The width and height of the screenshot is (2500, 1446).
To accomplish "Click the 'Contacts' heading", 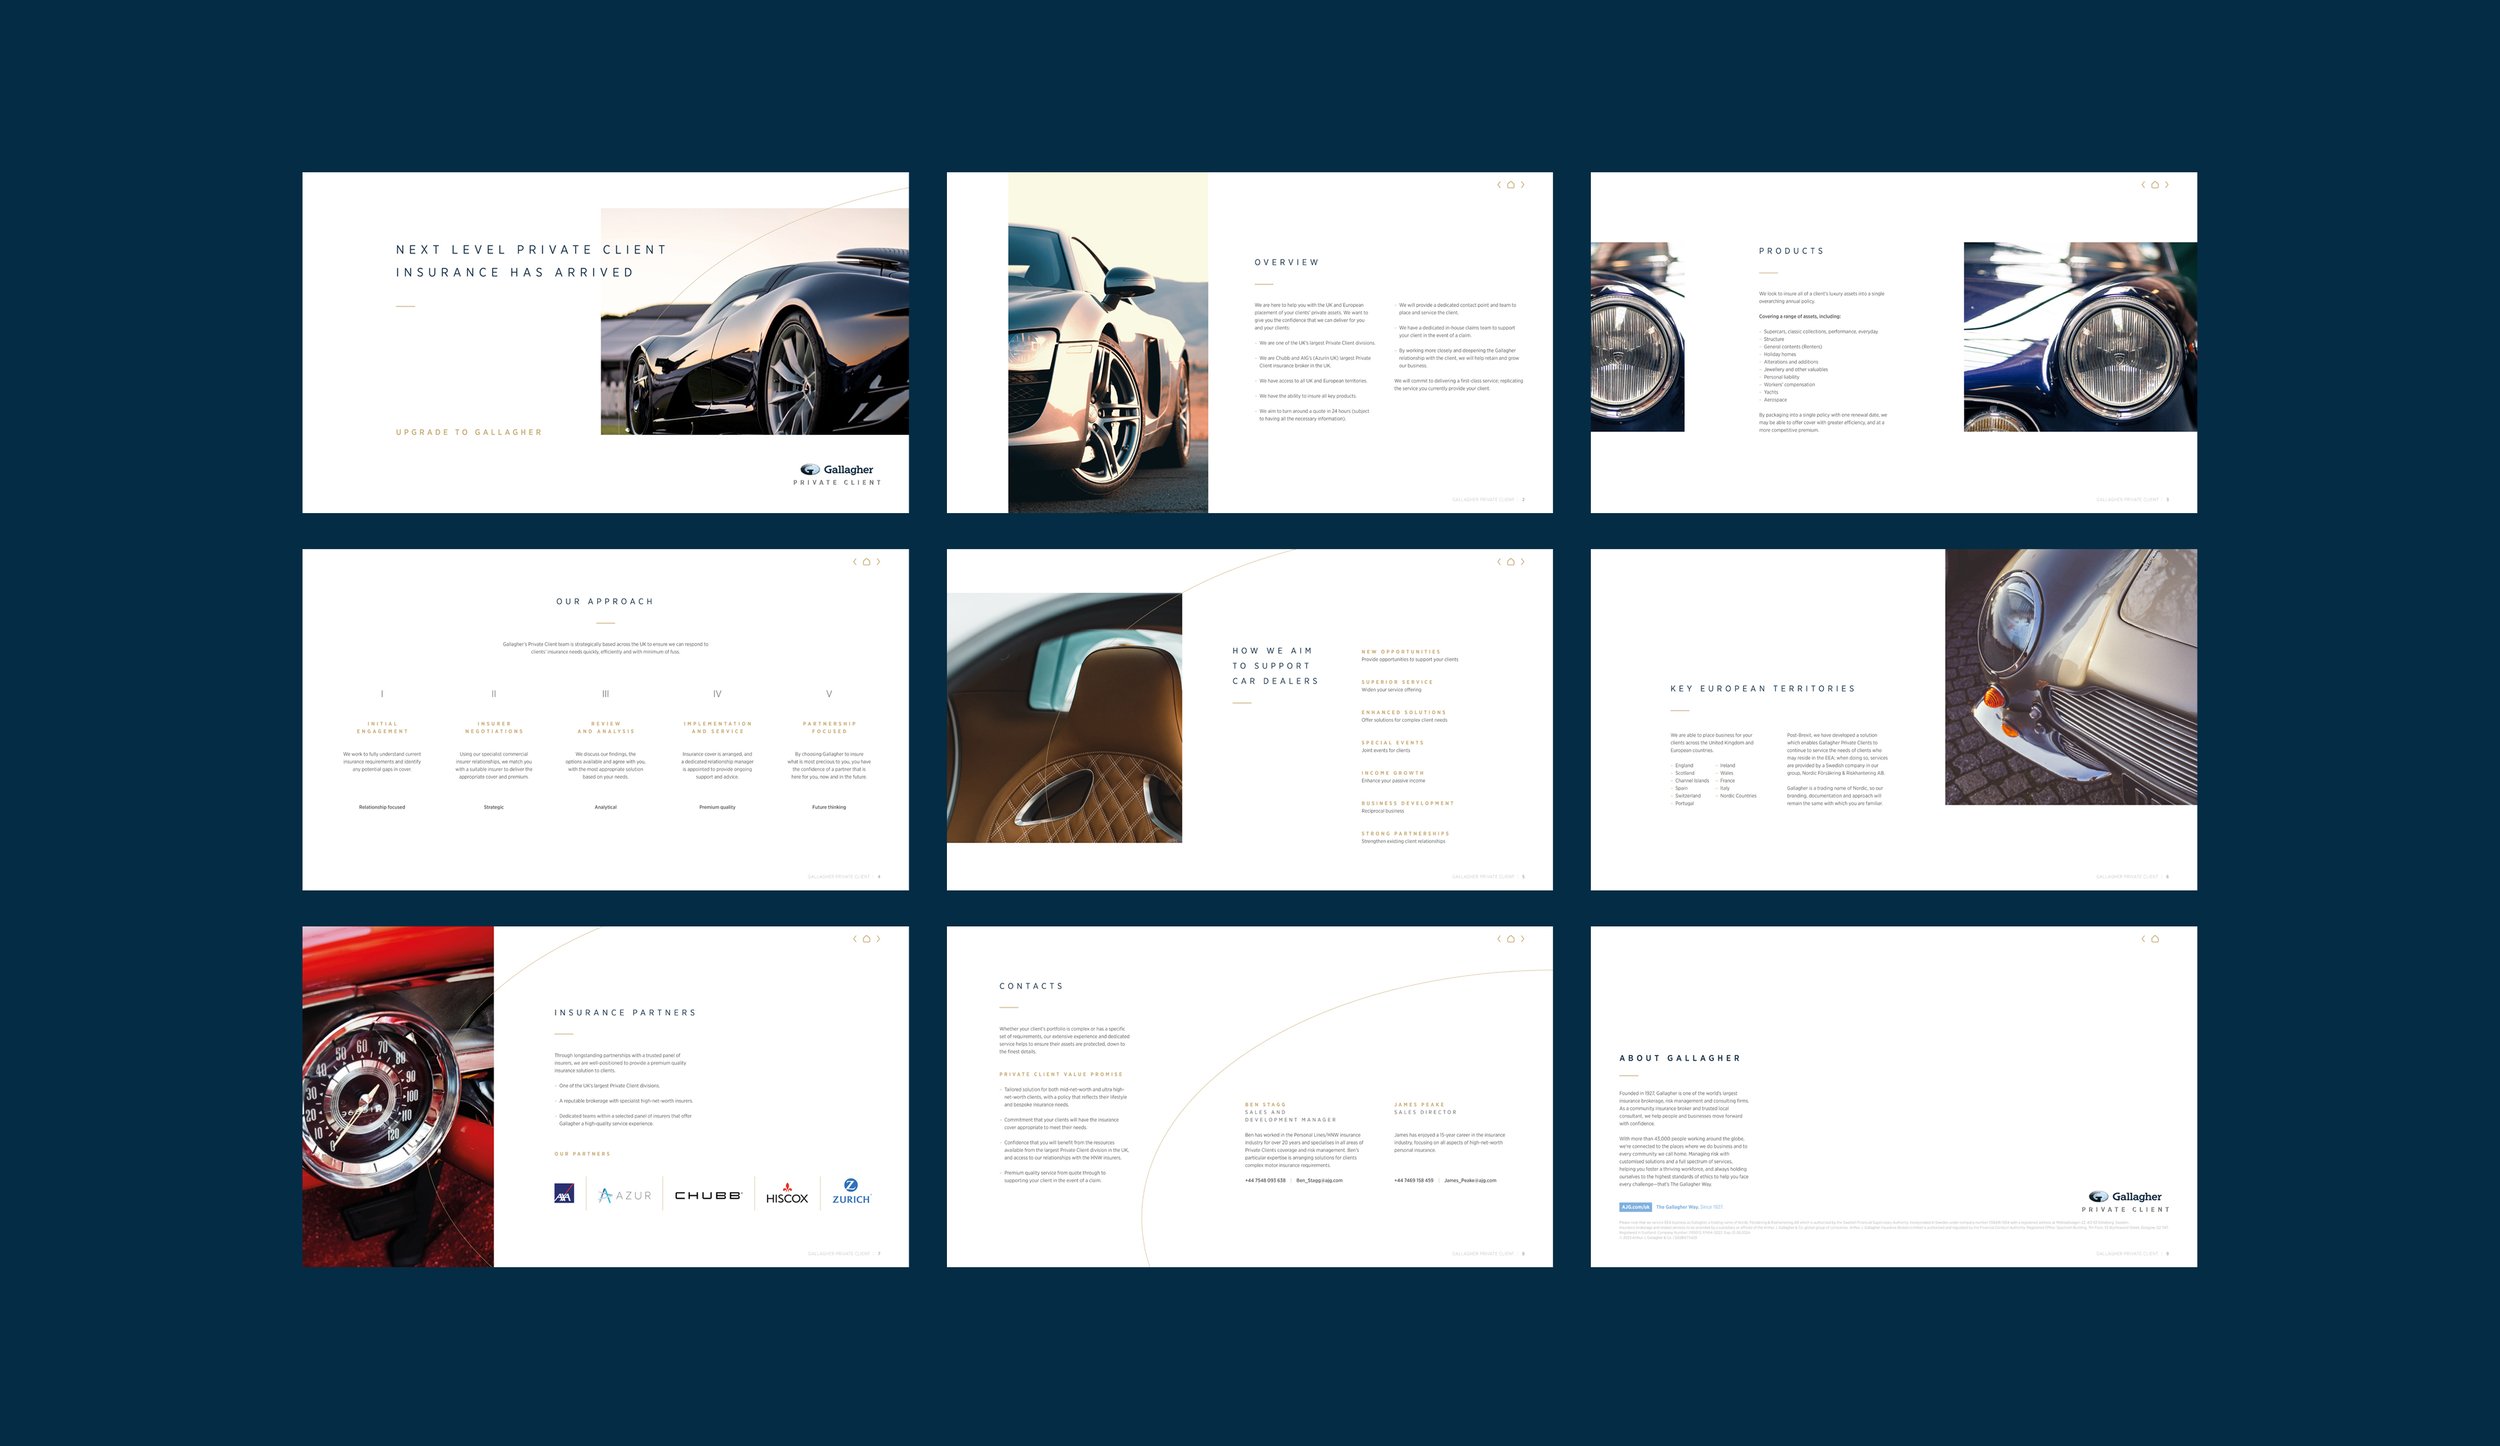I will pos(1031,986).
